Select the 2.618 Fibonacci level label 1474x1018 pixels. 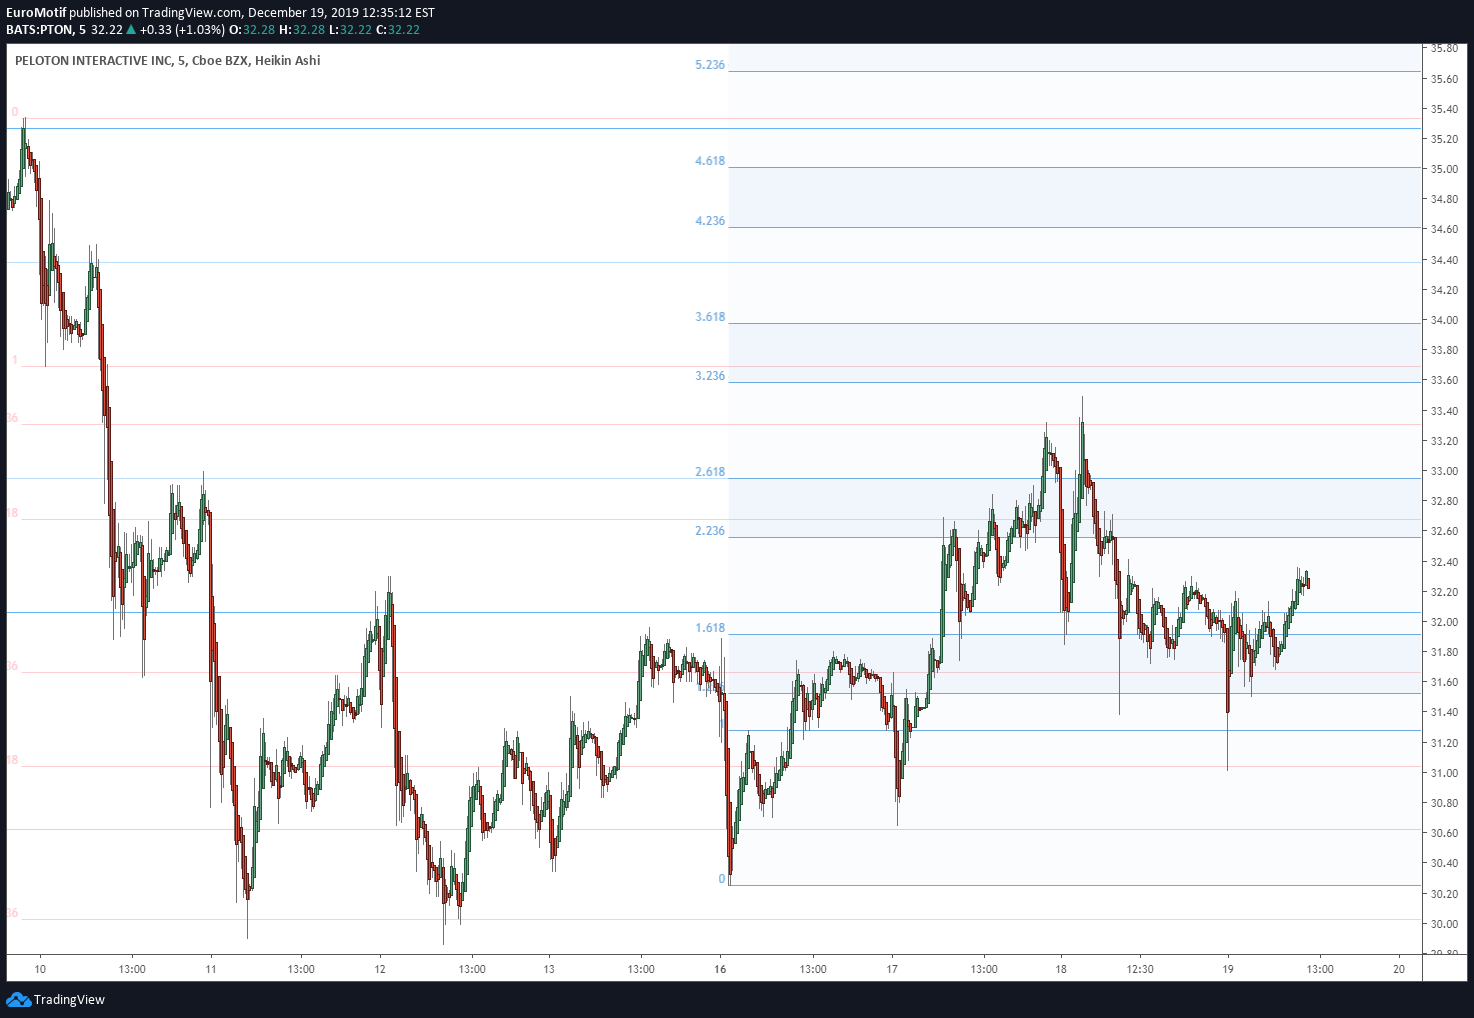(710, 472)
